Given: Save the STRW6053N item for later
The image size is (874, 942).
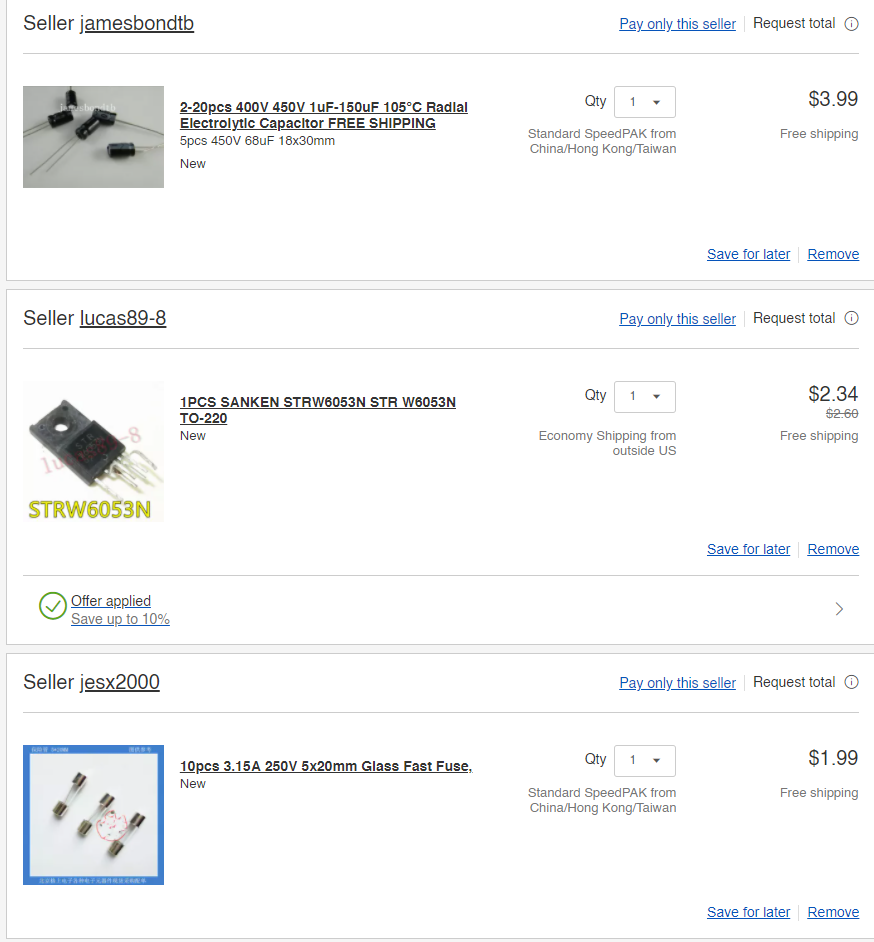Looking at the screenshot, I should [x=748, y=549].
